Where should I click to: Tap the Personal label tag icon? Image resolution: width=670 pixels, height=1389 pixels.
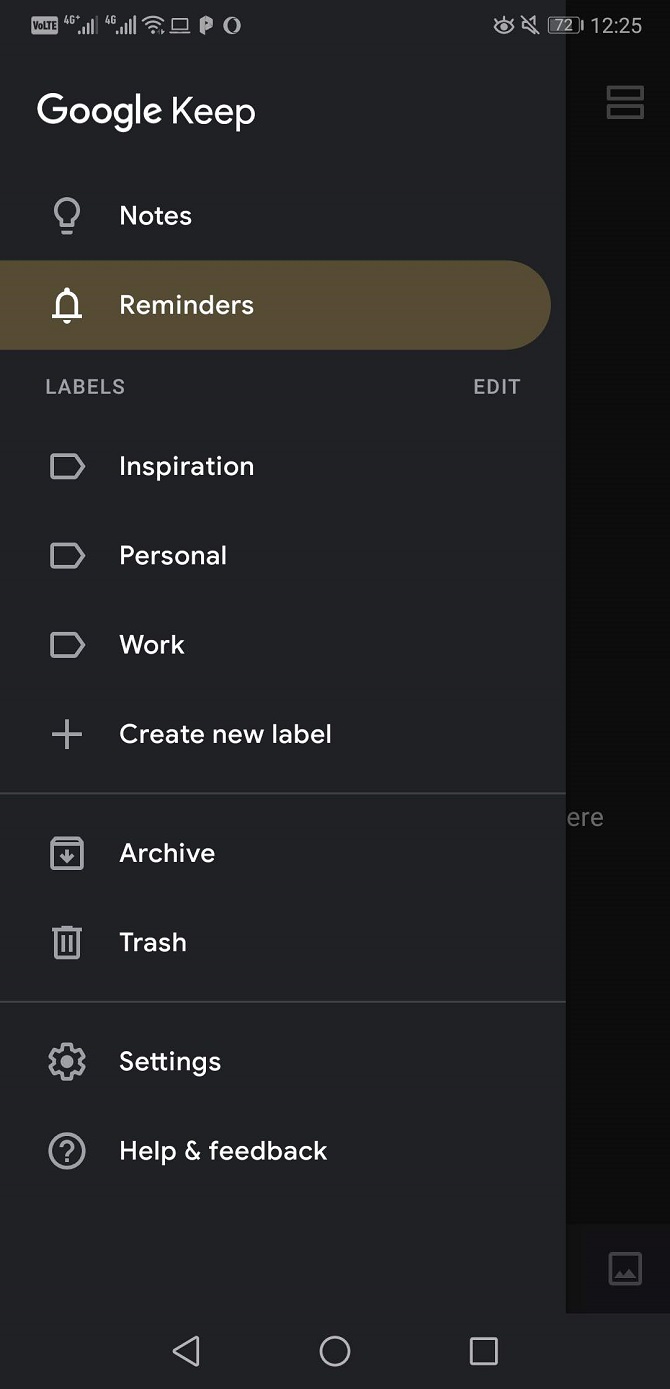point(67,555)
